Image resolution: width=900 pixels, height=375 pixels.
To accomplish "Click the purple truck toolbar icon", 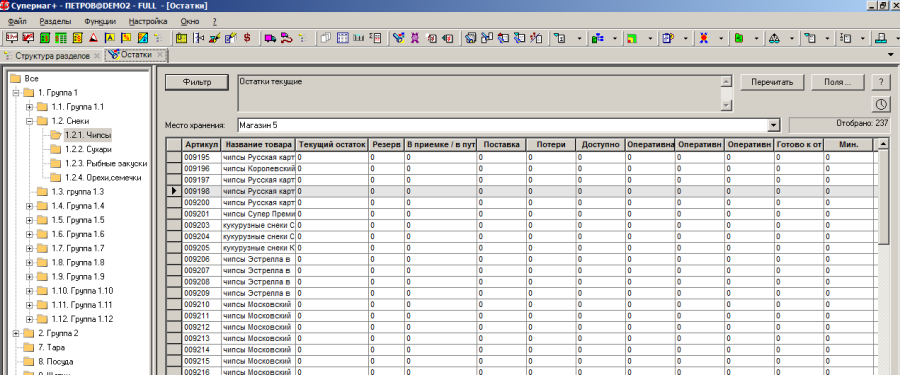I will tap(270, 38).
